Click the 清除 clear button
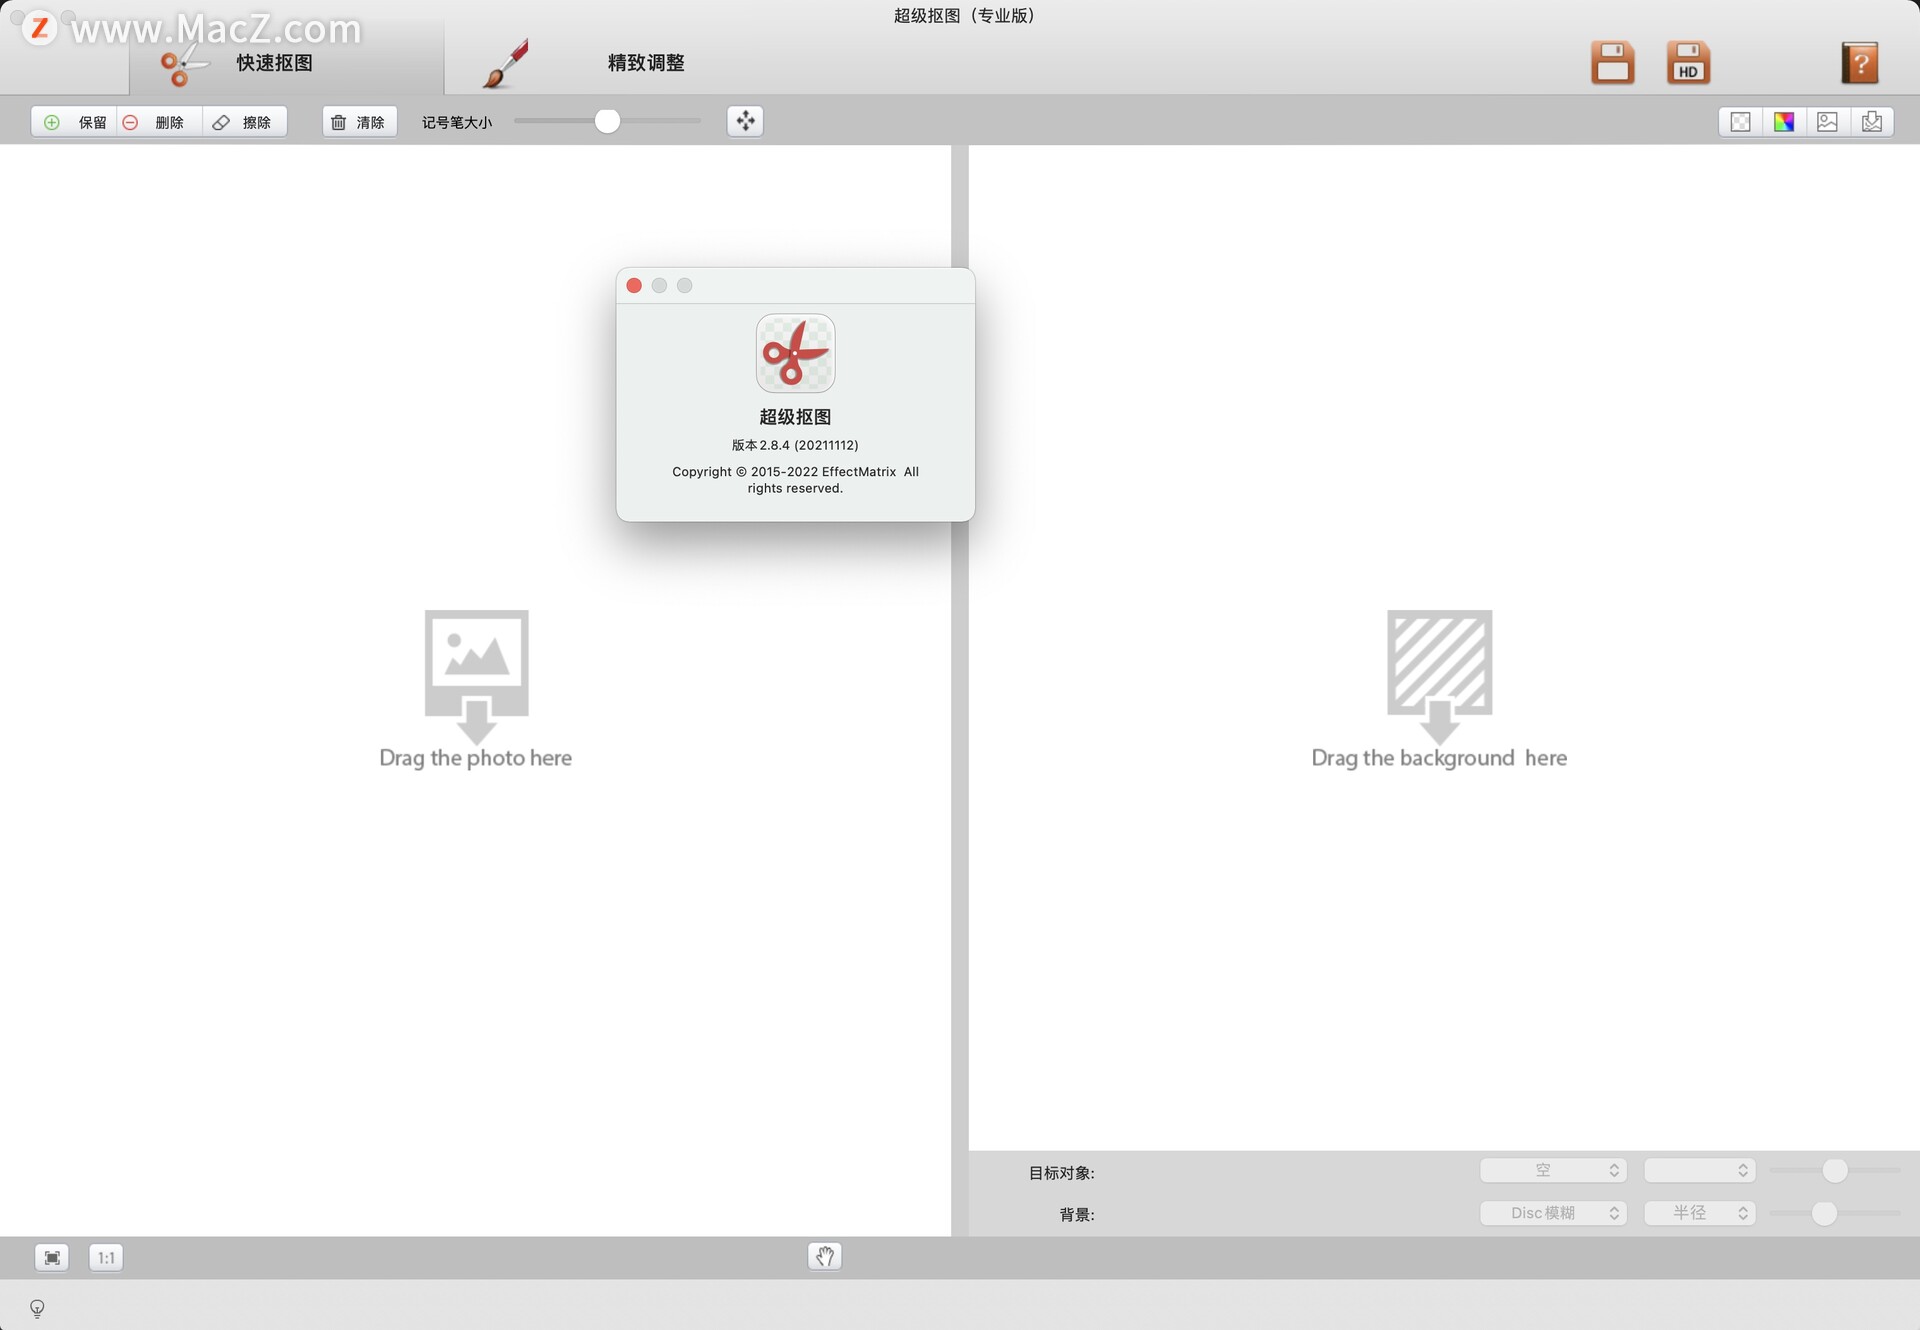This screenshot has height=1330, width=1920. [359, 122]
